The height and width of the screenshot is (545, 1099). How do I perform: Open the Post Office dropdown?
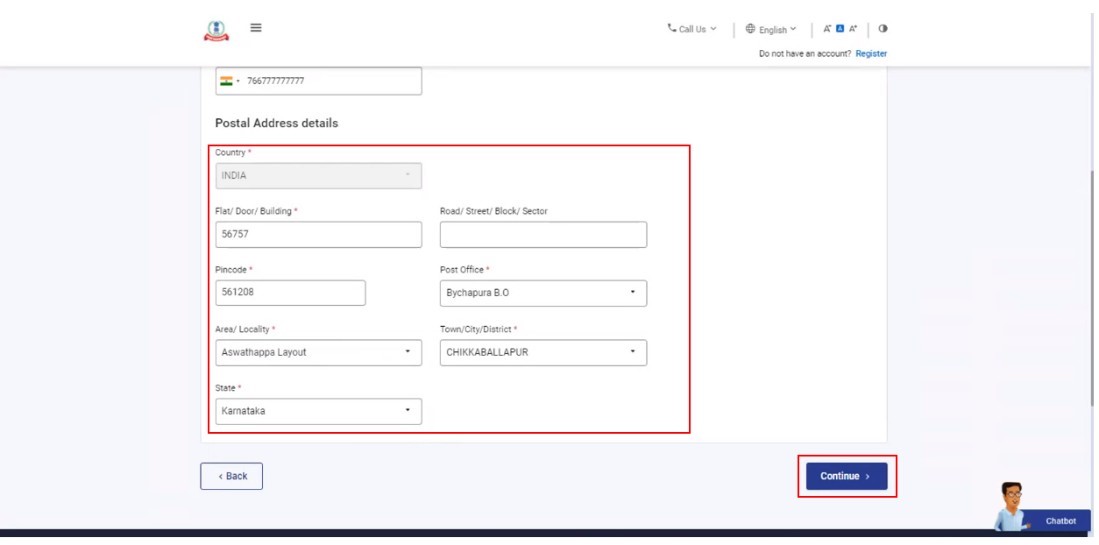[x=543, y=293]
